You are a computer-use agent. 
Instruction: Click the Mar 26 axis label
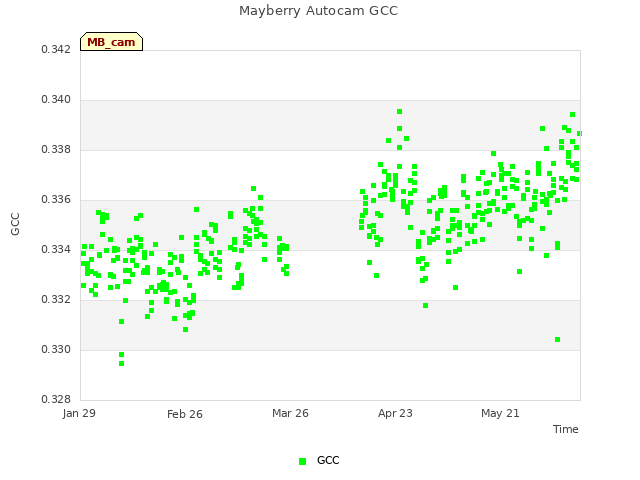point(290,413)
